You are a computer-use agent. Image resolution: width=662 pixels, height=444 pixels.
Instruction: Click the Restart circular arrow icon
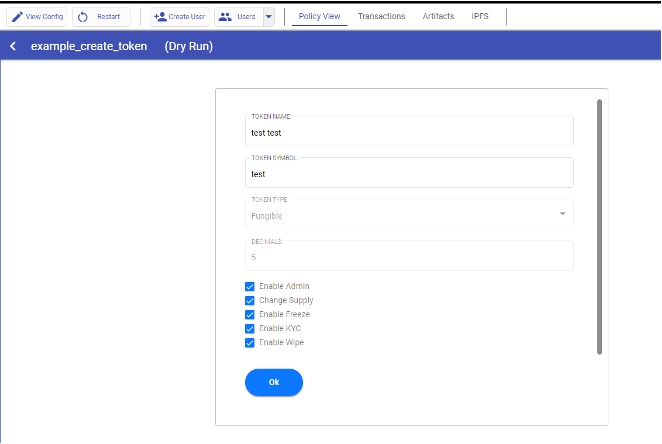pos(83,17)
